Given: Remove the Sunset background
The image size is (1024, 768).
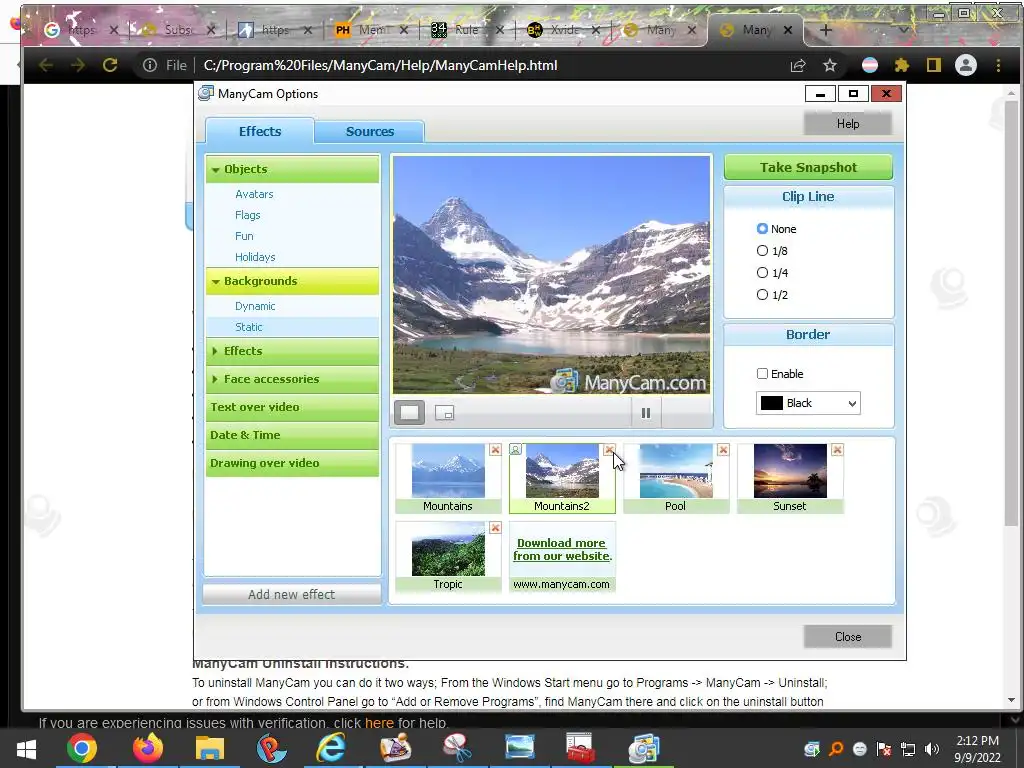Looking at the screenshot, I should click(837, 450).
